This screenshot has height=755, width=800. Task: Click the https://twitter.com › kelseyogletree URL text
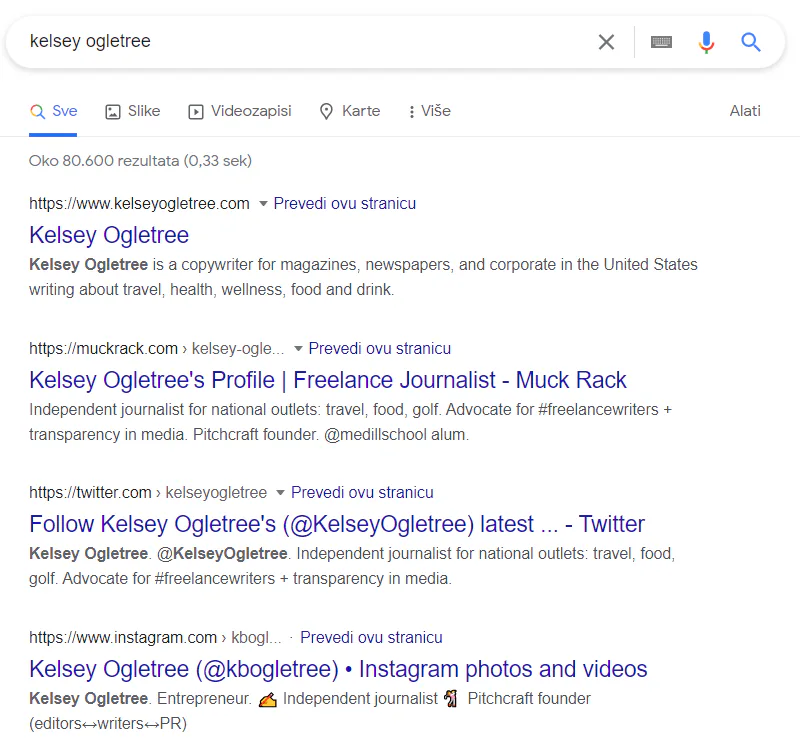tap(148, 492)
